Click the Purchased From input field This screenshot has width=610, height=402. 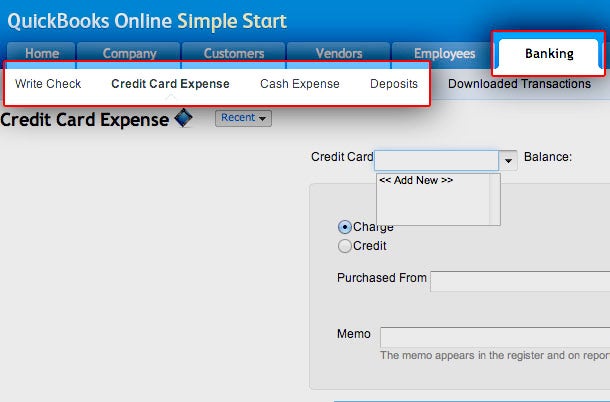click(520, 281)
